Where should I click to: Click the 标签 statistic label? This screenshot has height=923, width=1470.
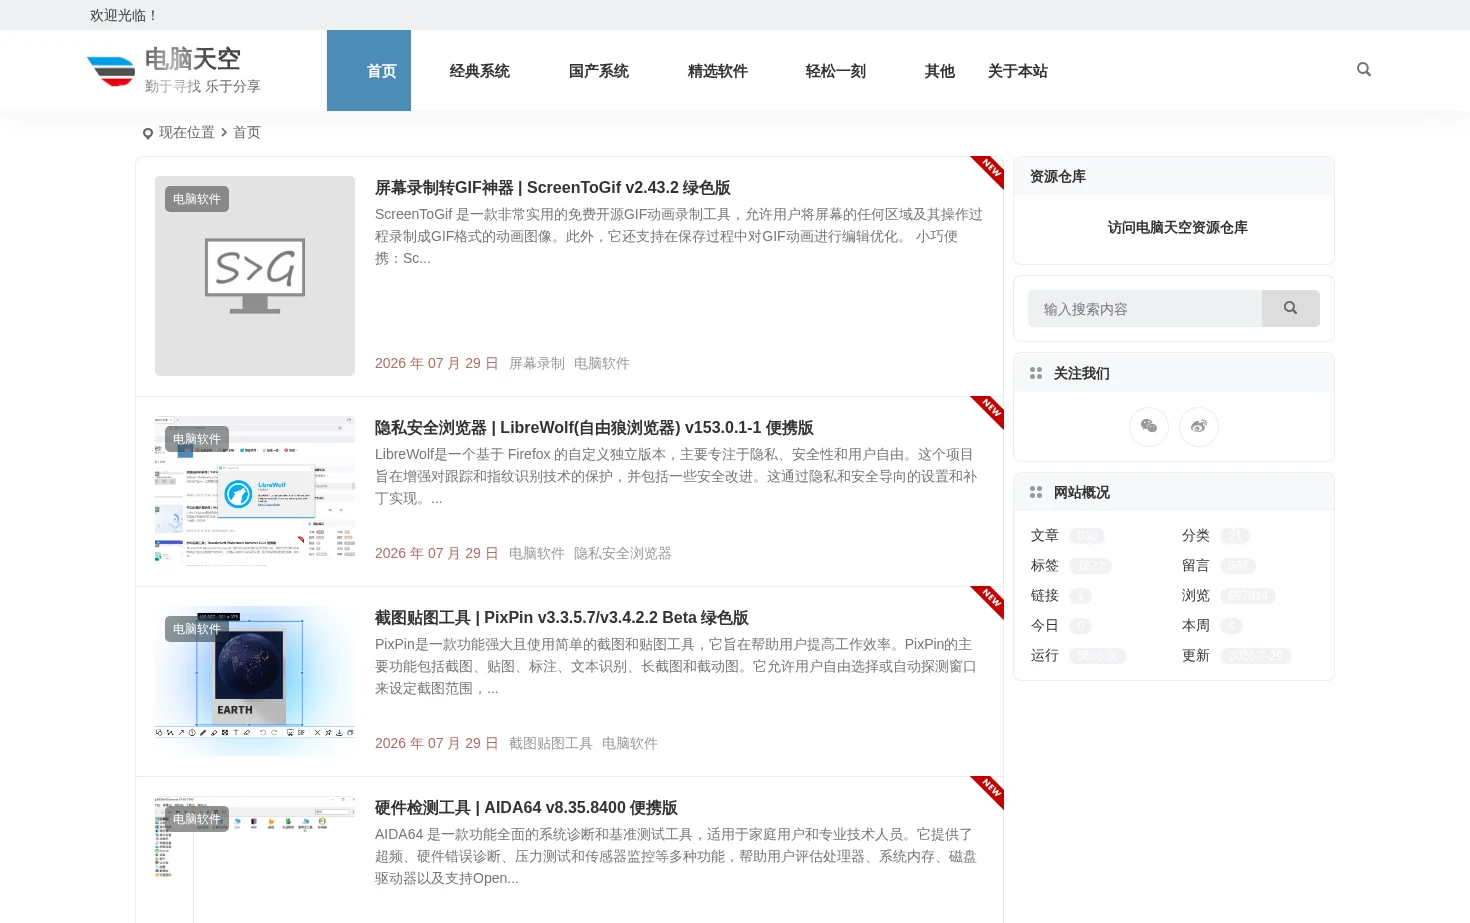[x=1045, y=566]
